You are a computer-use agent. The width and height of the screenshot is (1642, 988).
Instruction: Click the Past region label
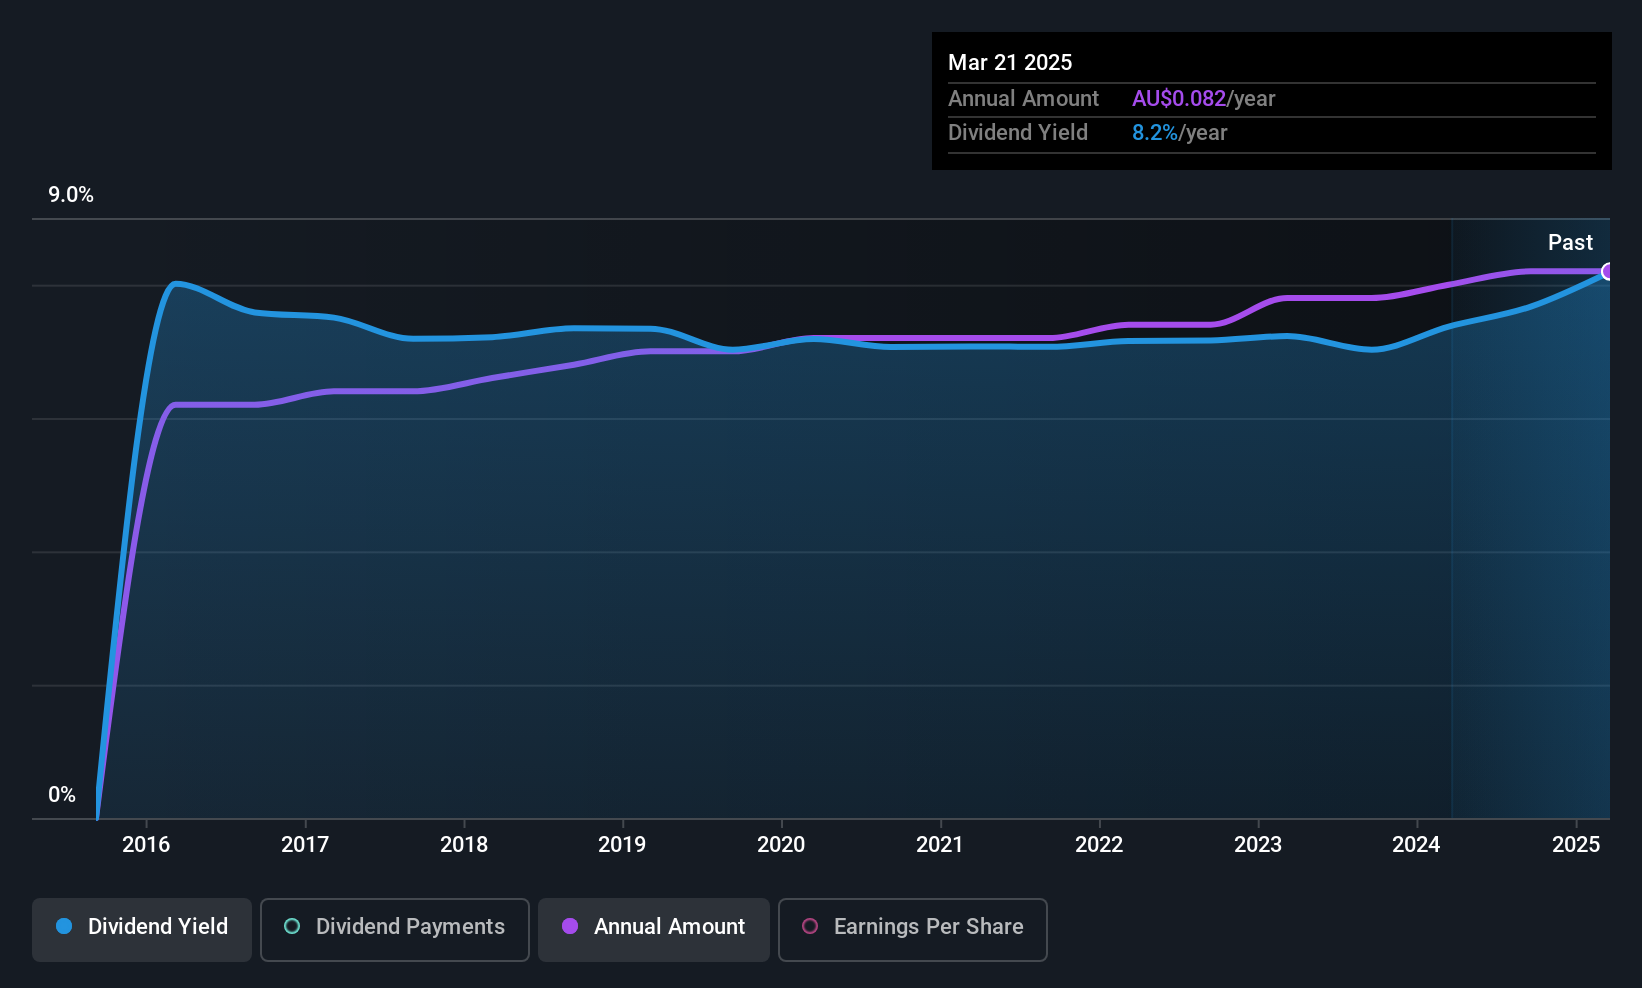pos(1570,242)
